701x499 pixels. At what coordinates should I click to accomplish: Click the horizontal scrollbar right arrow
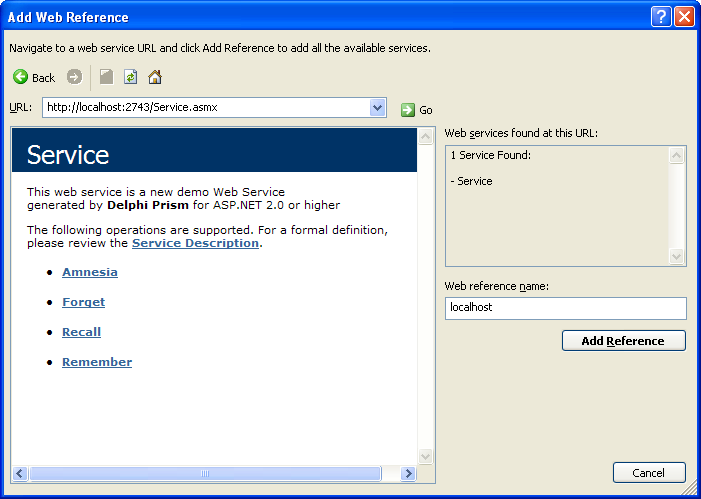pyautogui.click(x=408, y=474)
